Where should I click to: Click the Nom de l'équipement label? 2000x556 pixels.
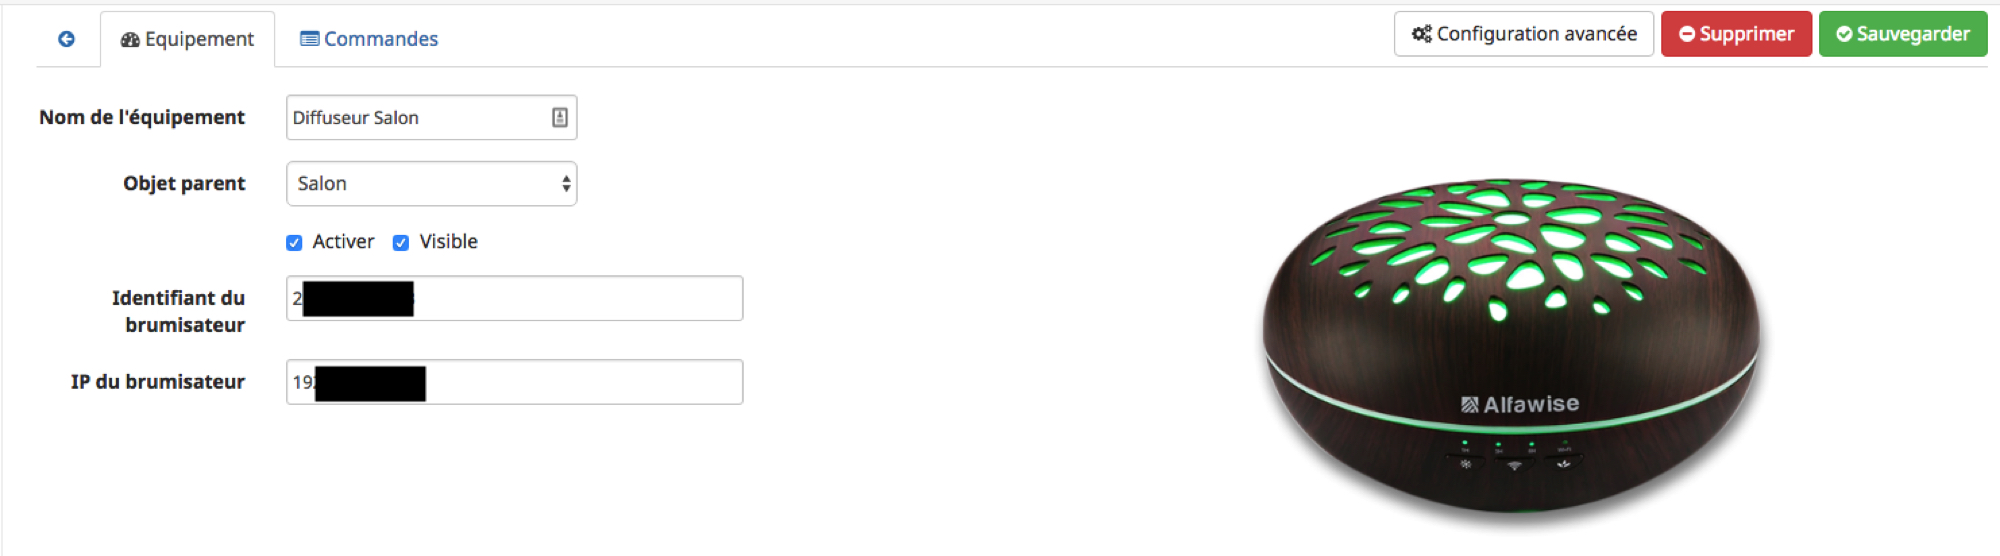pyautogui.click(x=142, y=117)
